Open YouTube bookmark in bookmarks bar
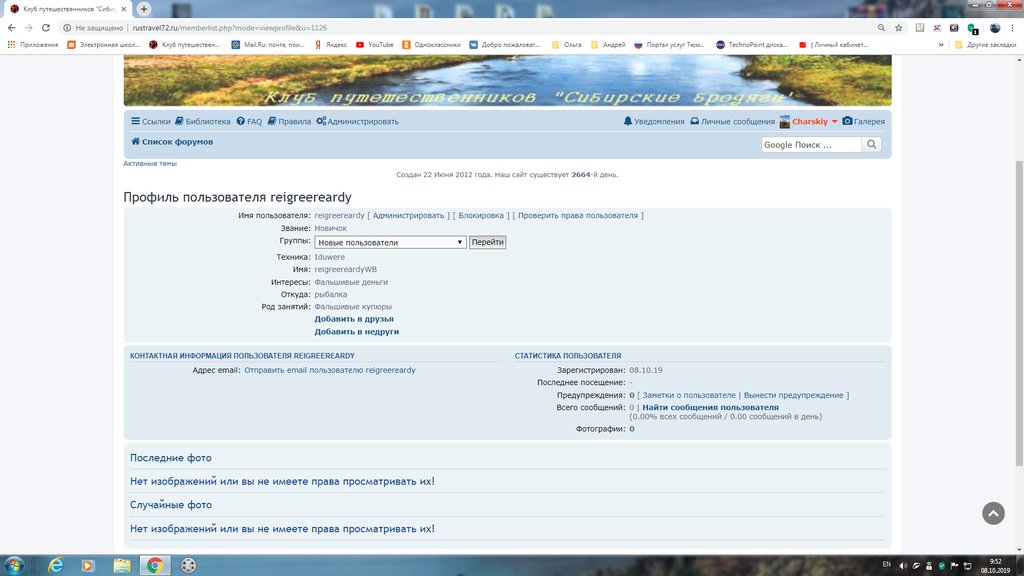Screen dimensions: 1024x576 point(375,45)
